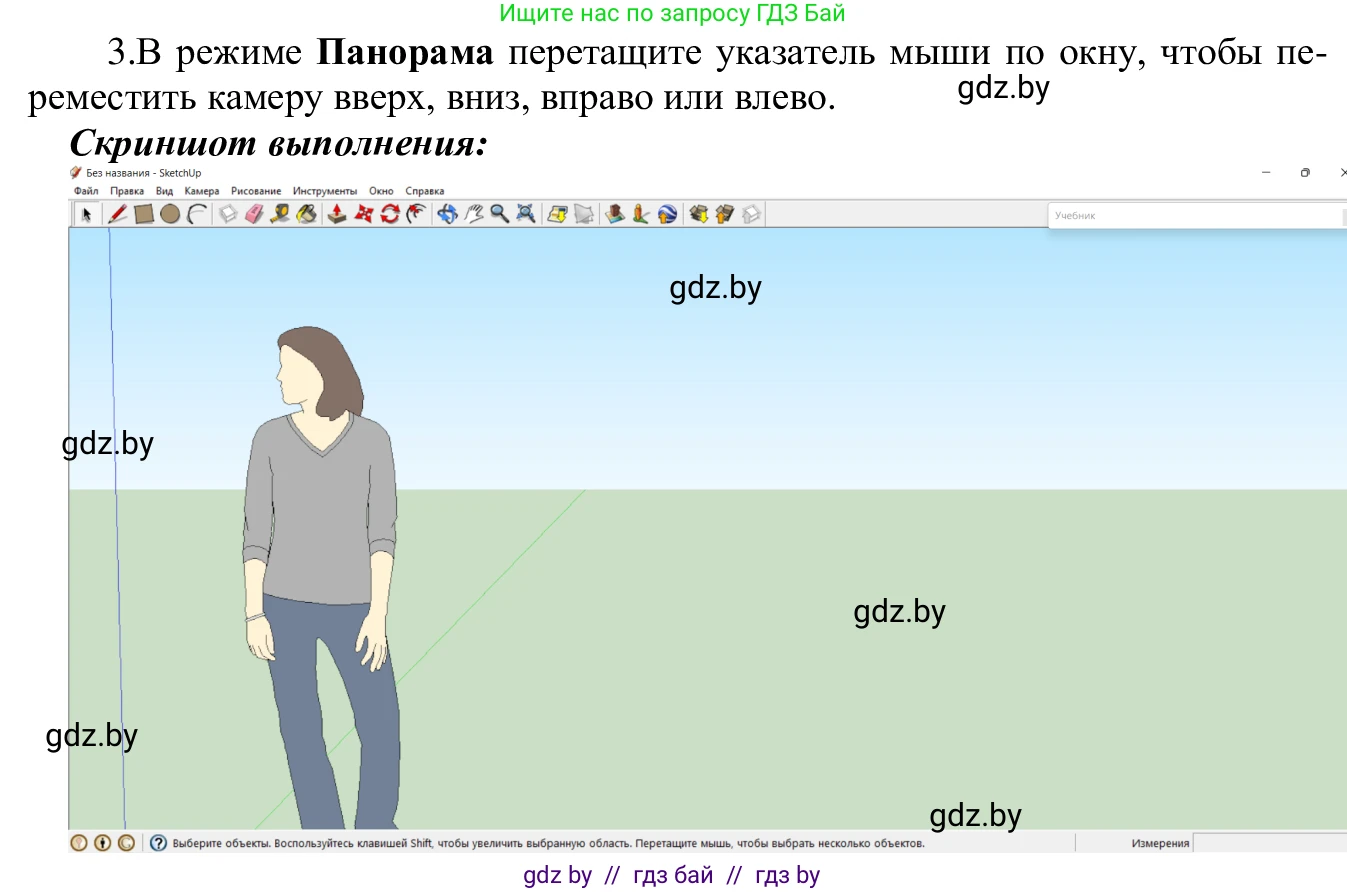Select the Arc tool

[x=195, y=214]
